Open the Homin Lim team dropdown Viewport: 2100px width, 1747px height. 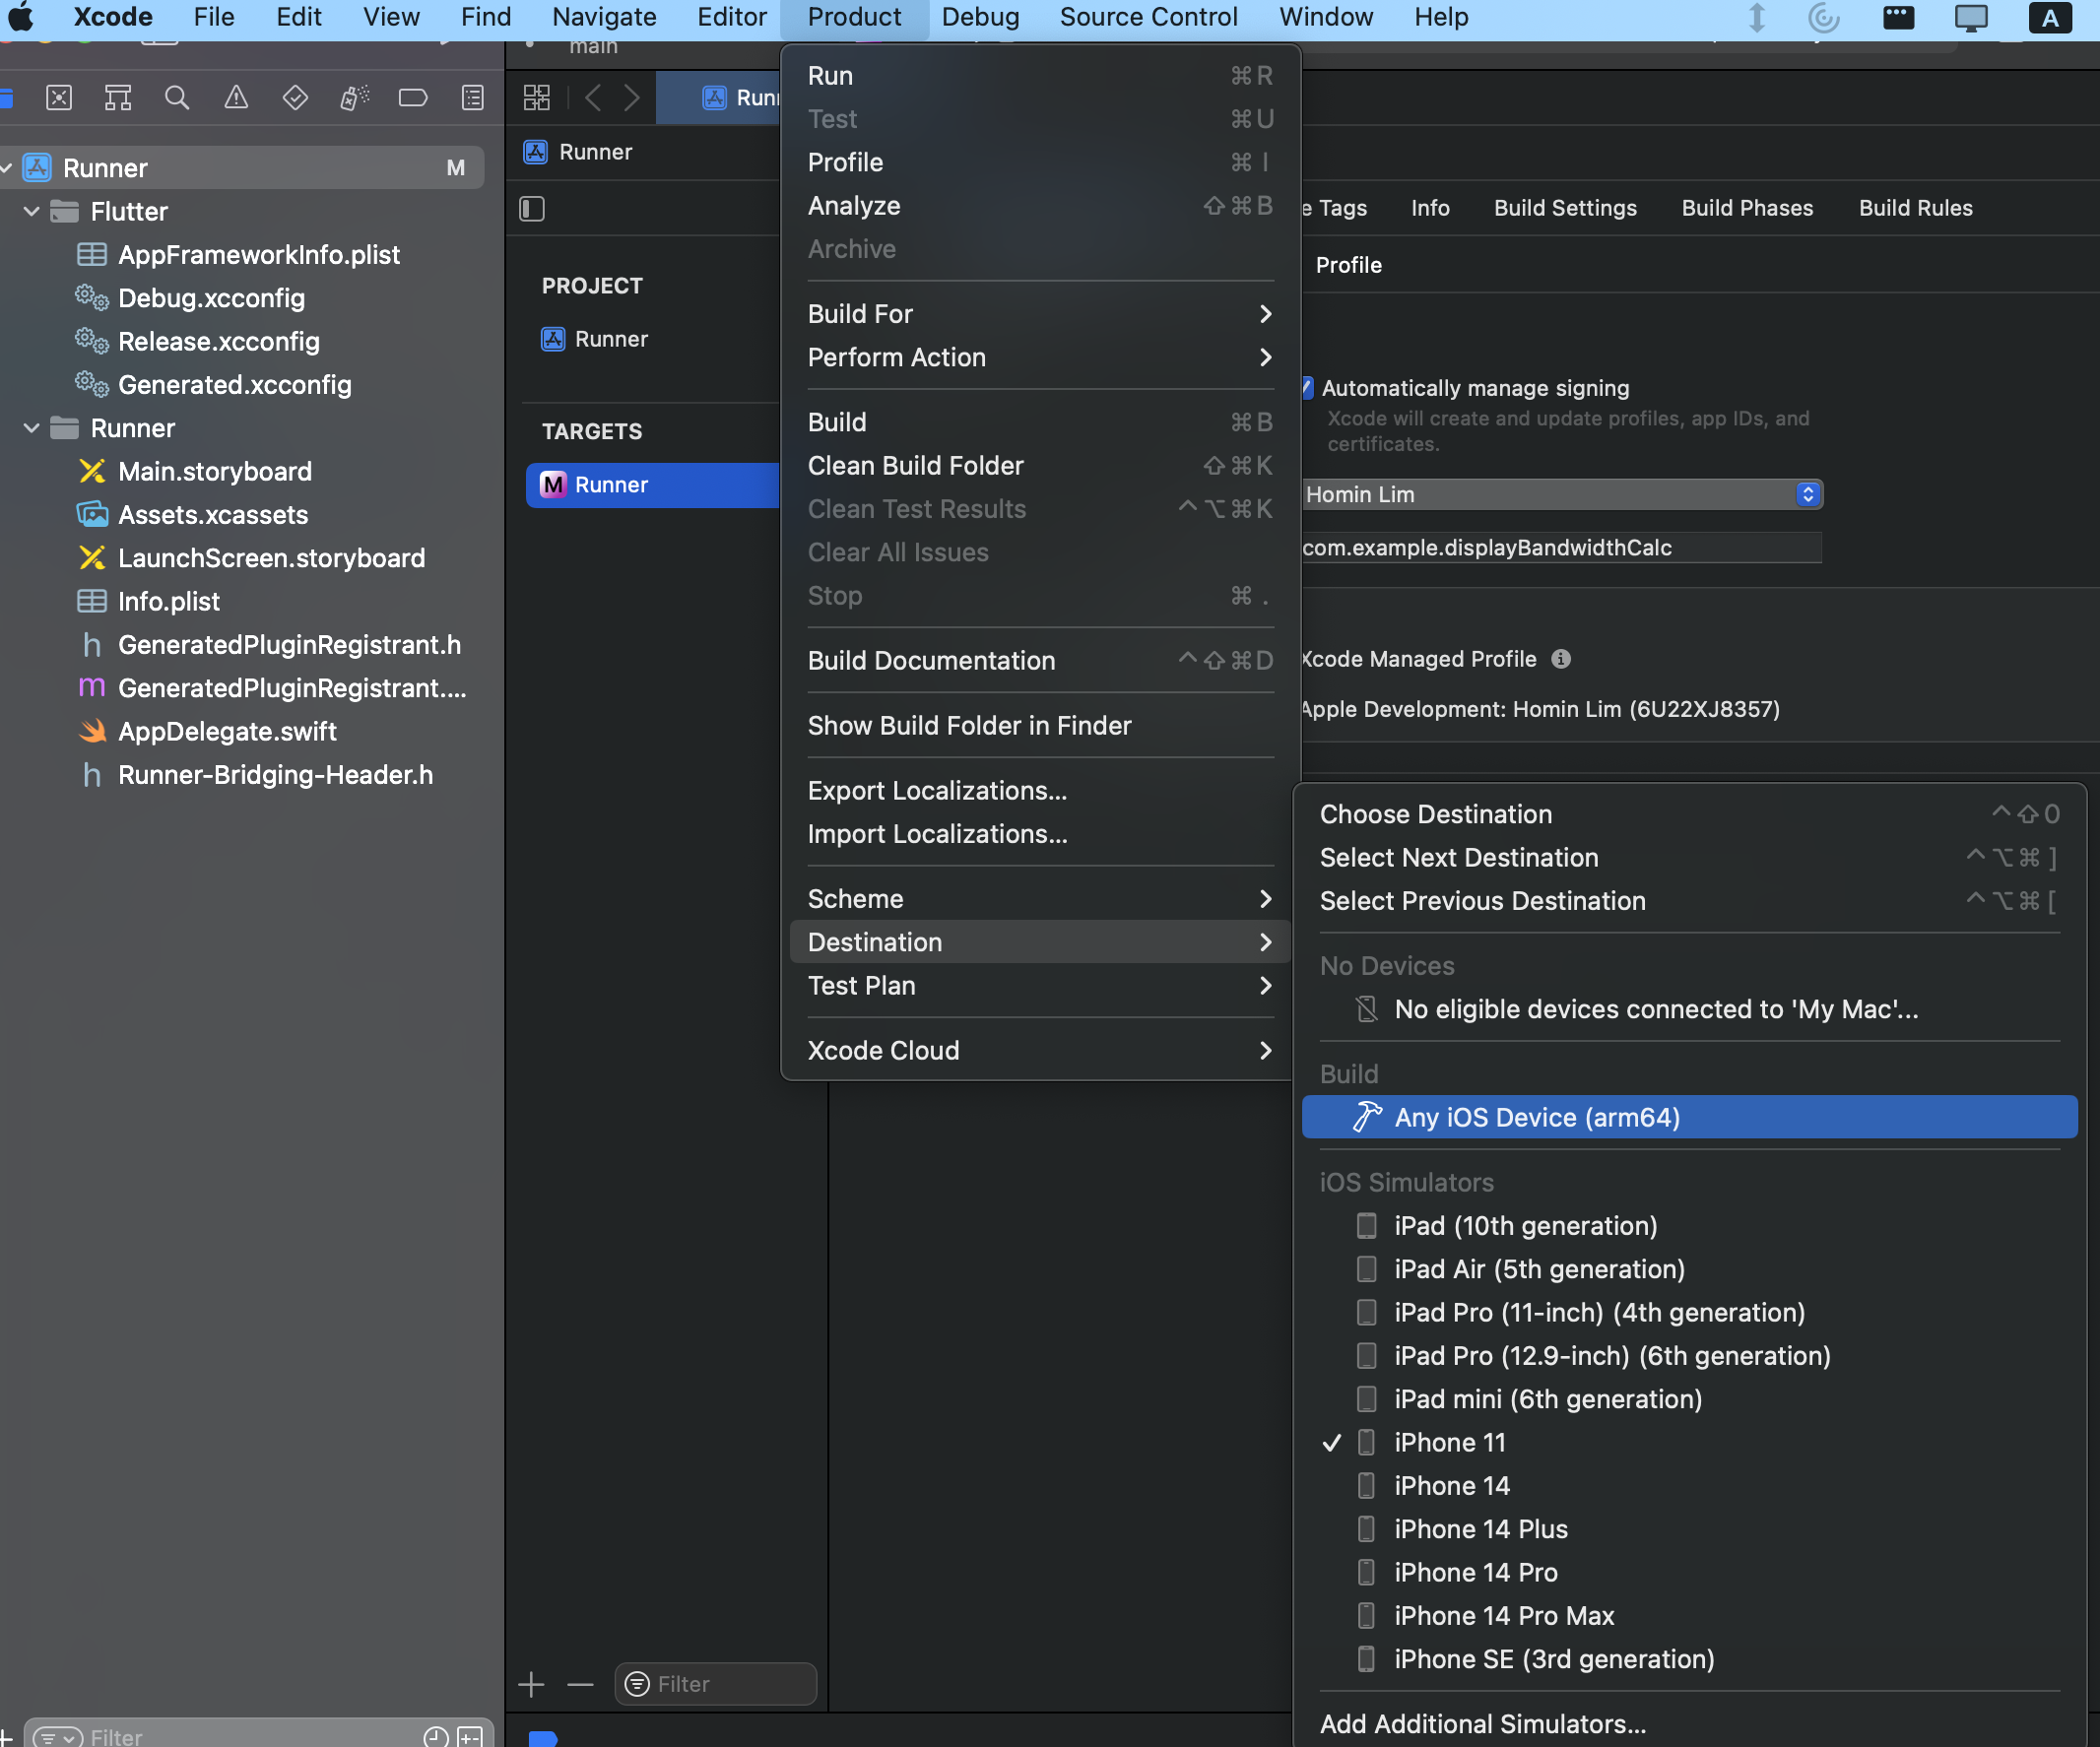tap(1560, 494)
